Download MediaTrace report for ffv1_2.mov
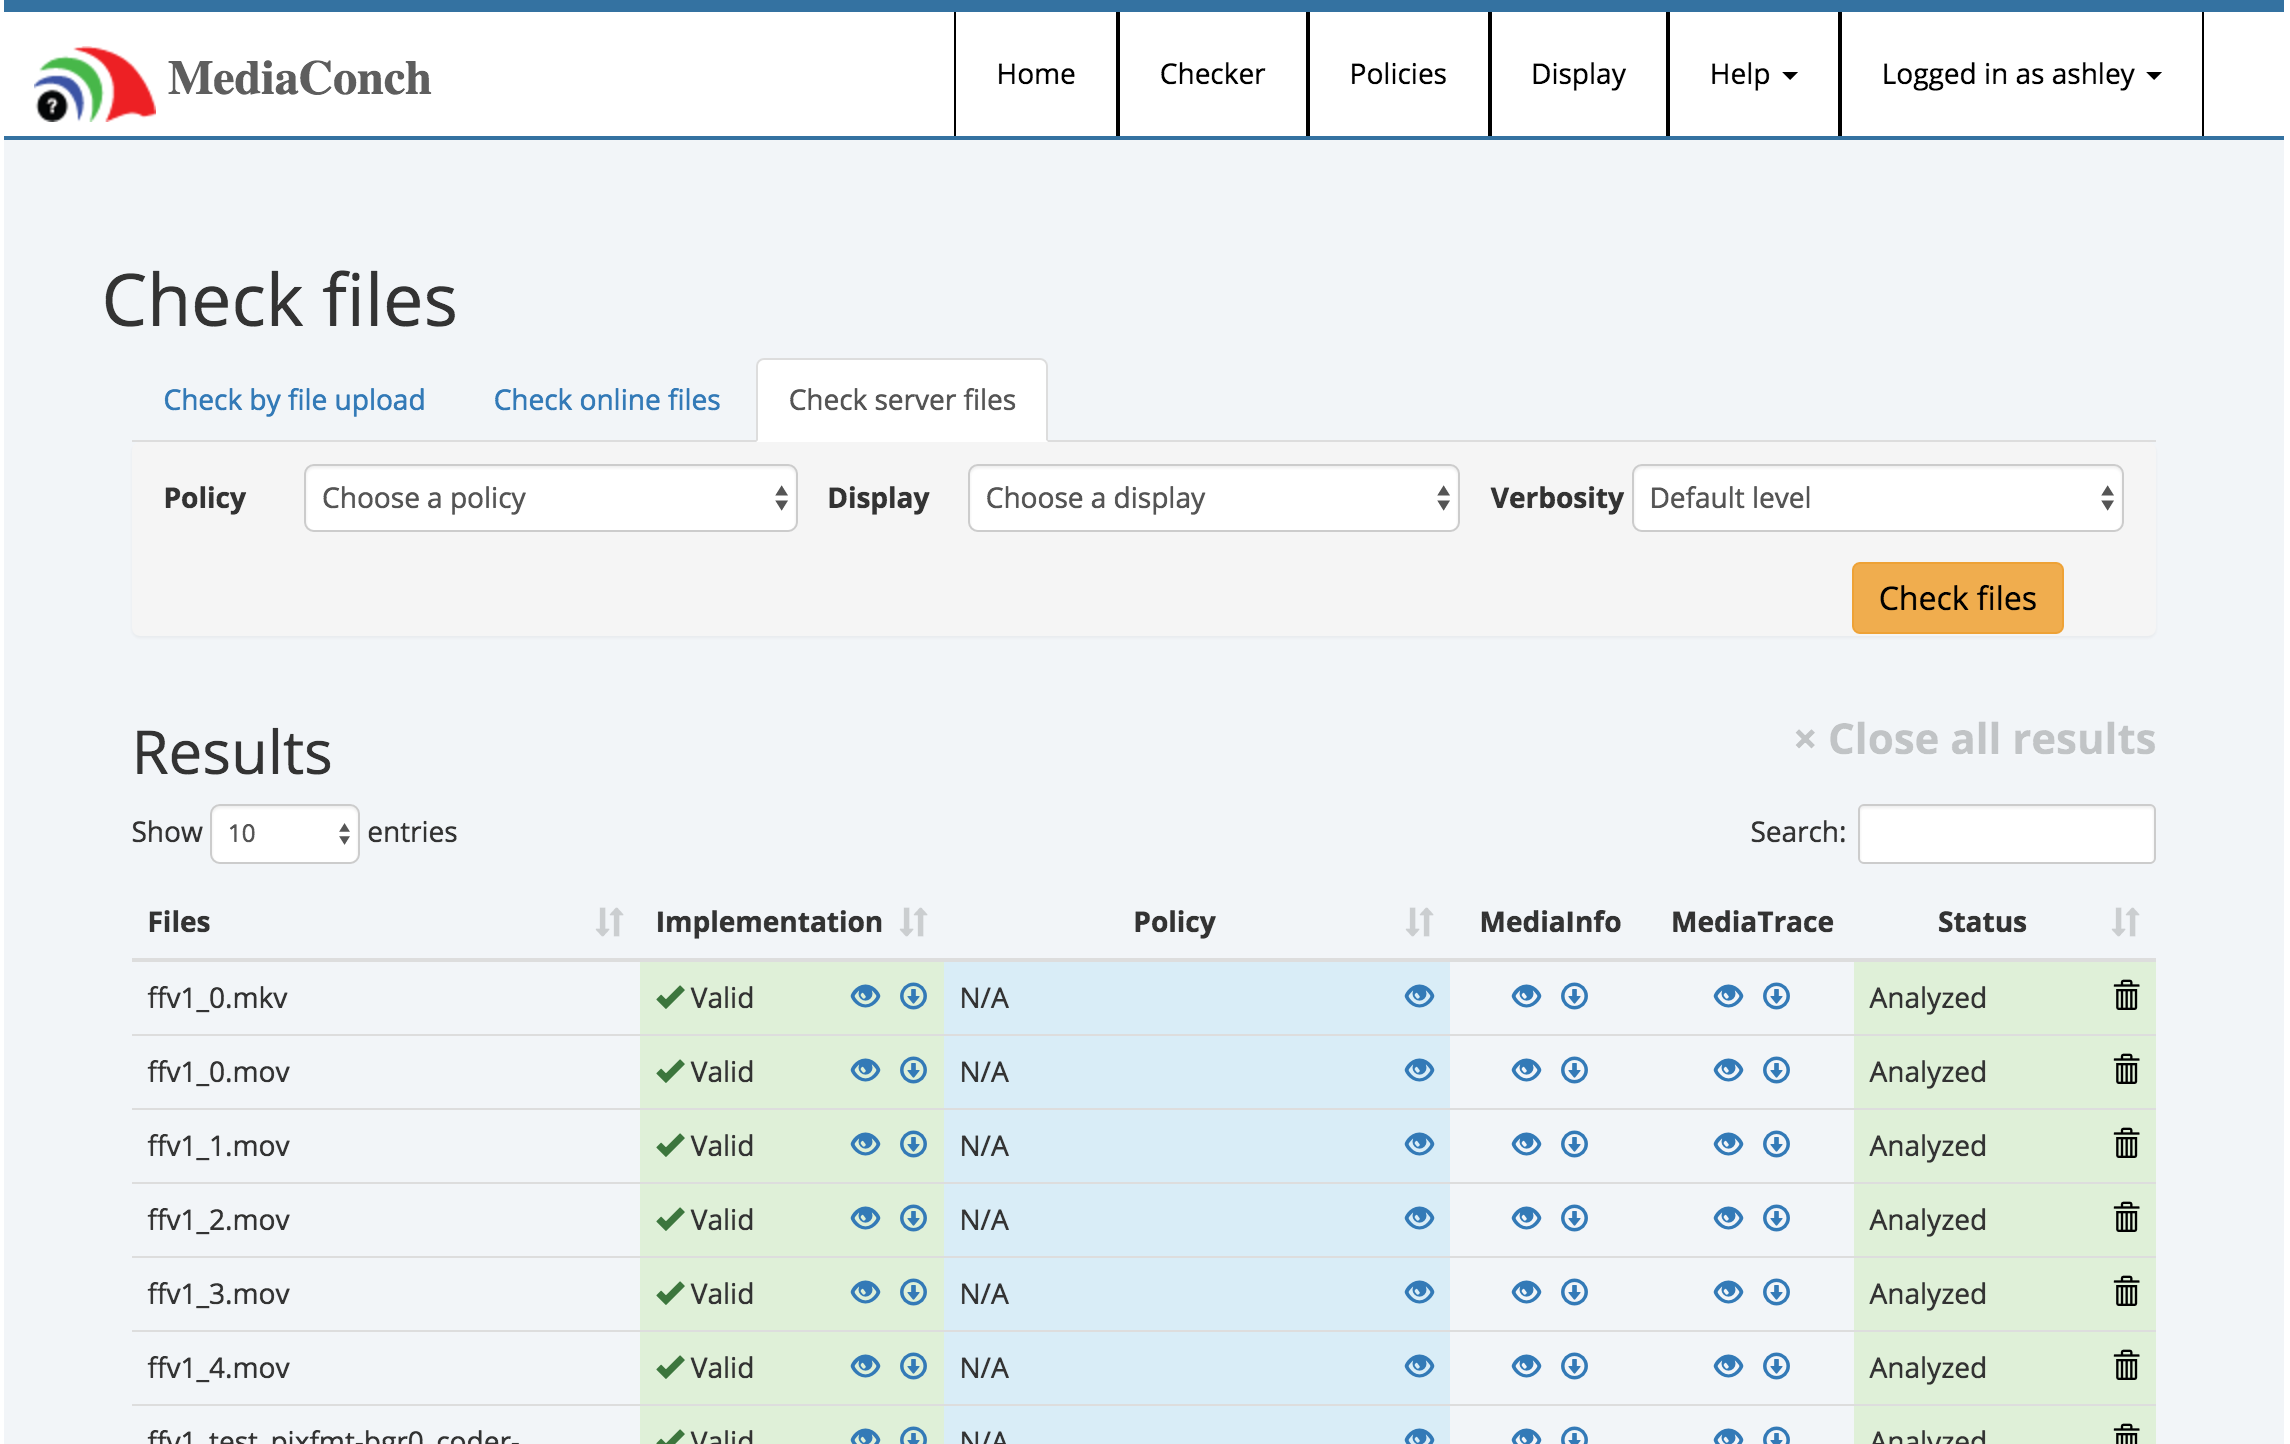This screenshot has height=1444, width=2290. pyautogui.click(x=1776, y=1218)
